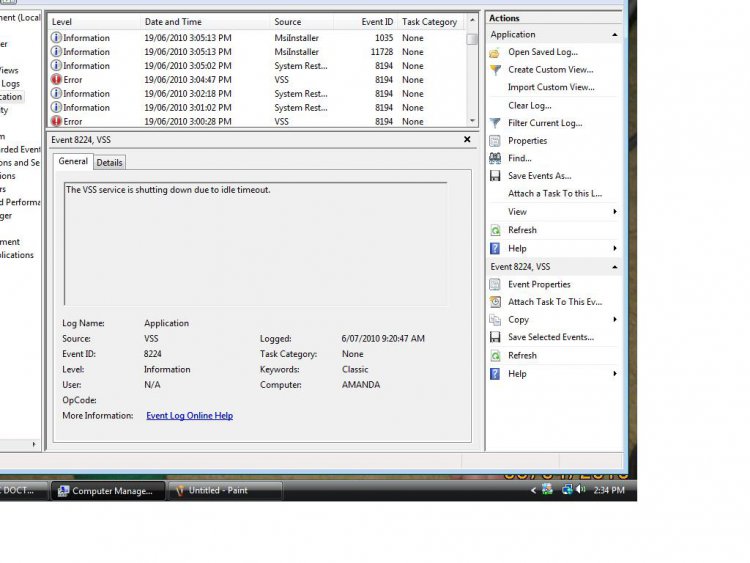Switch to the Details tab
The width and height of the screenshot is (750, 563).
(110, 163)
